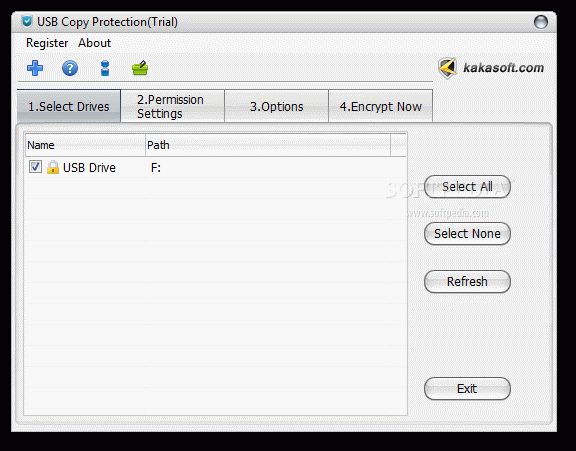The width and height of the screenshot is (576, 451).
Task: Click the green basket purchase icon
Action: coord(140,68)
